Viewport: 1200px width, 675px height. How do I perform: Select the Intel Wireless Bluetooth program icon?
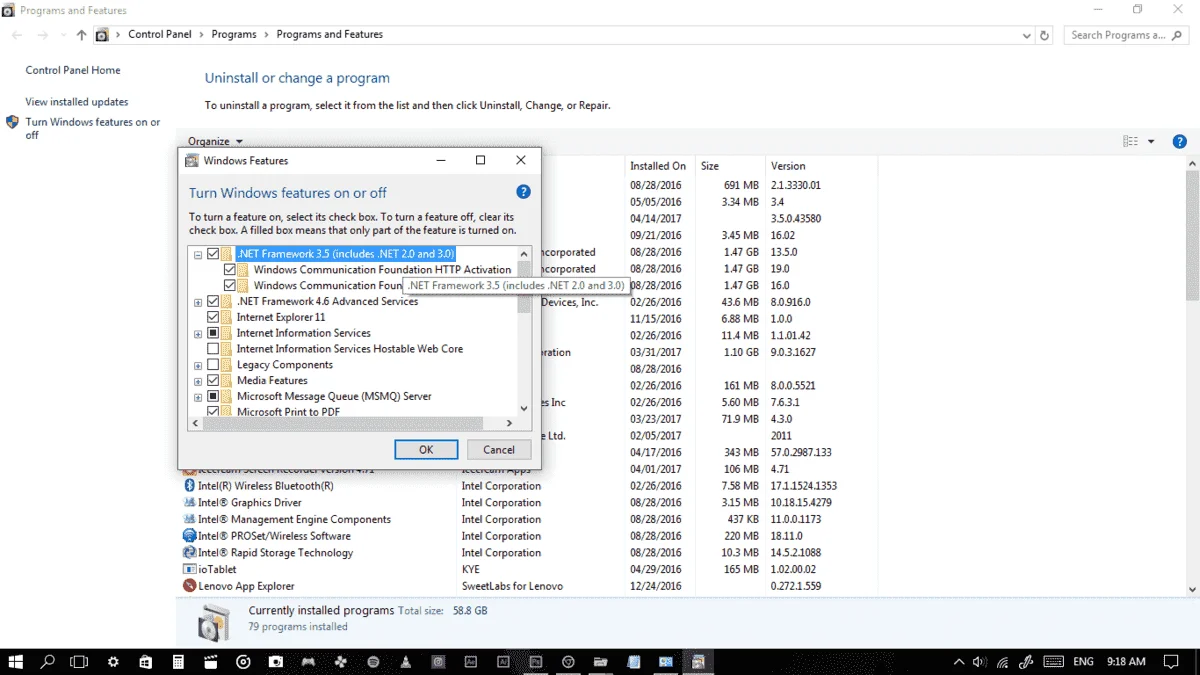click(x=189, y=486)
